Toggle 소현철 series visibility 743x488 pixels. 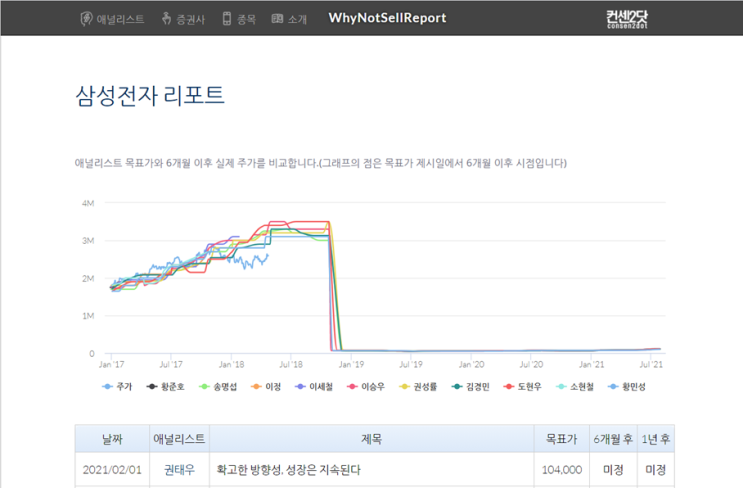[x=575, y=387]
